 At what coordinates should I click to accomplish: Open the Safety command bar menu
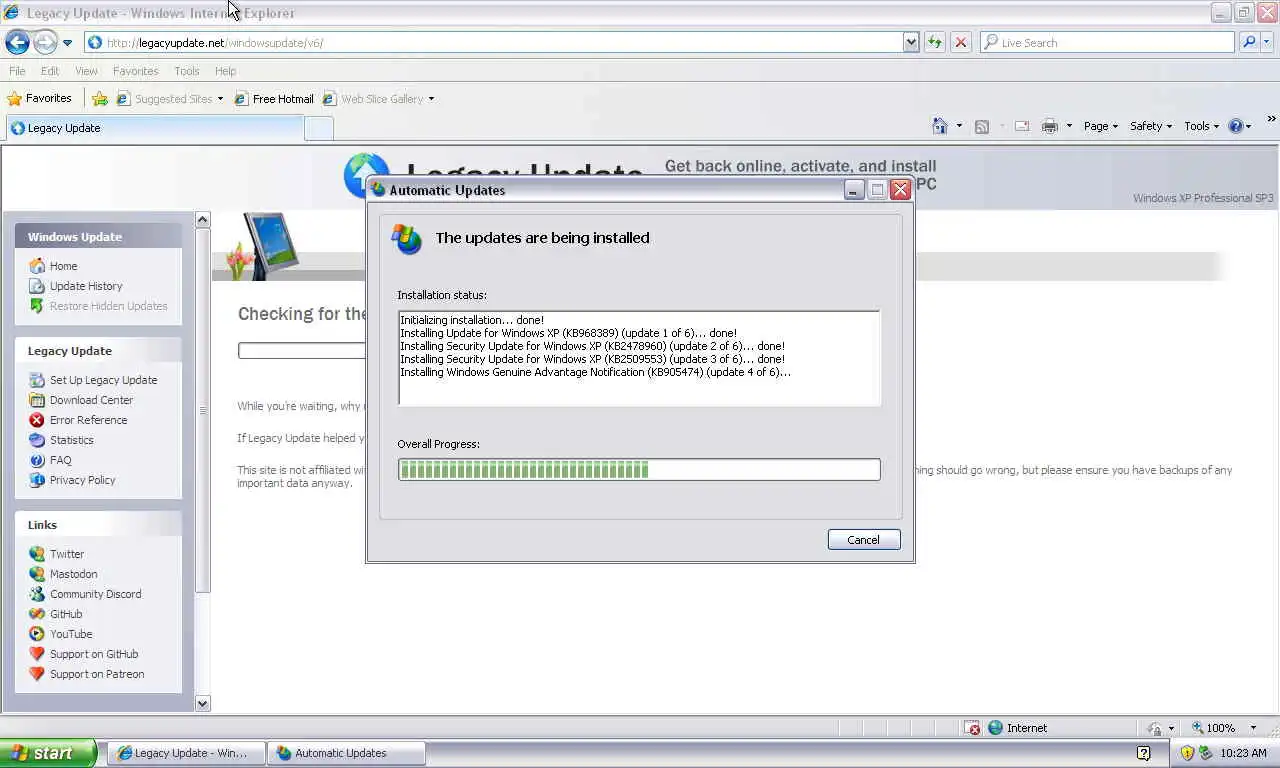tap(1151, 126)
